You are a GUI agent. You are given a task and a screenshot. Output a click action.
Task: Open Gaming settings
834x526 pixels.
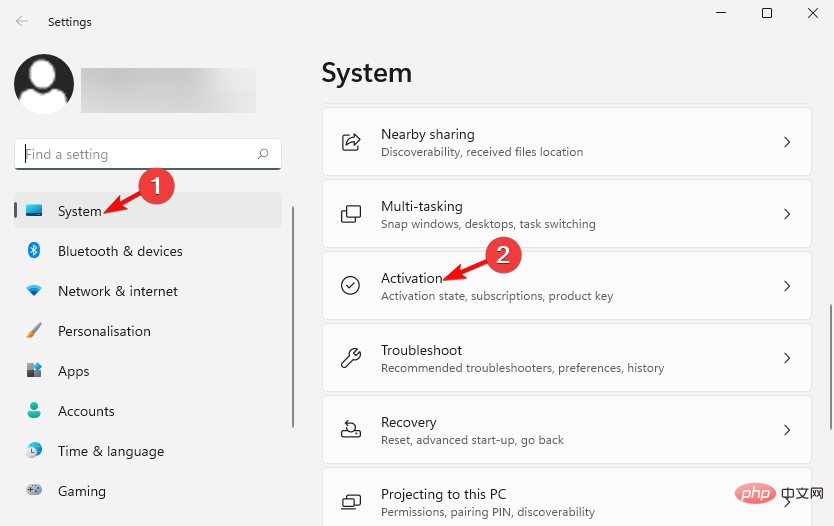pos(148,491)
